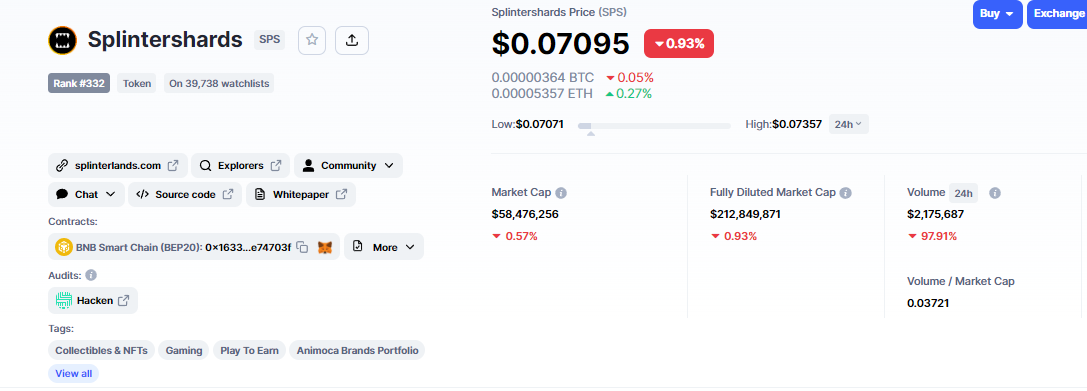Image resolution: width=1087 pixels, height=391 pixels.
Task: Change the 24h low/high range dropdown
Action: [849, 125]
